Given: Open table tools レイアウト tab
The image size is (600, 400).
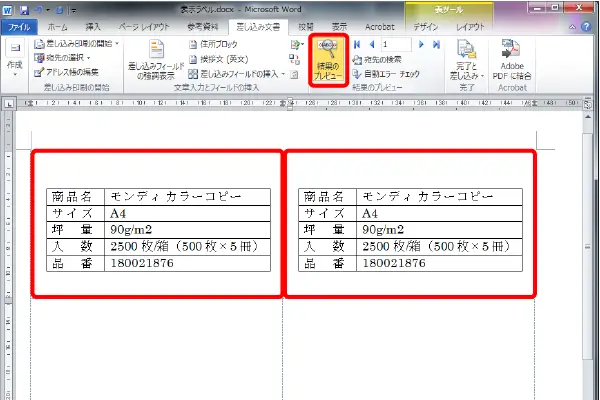Looking at the screenshot, I should click(470, 27).
